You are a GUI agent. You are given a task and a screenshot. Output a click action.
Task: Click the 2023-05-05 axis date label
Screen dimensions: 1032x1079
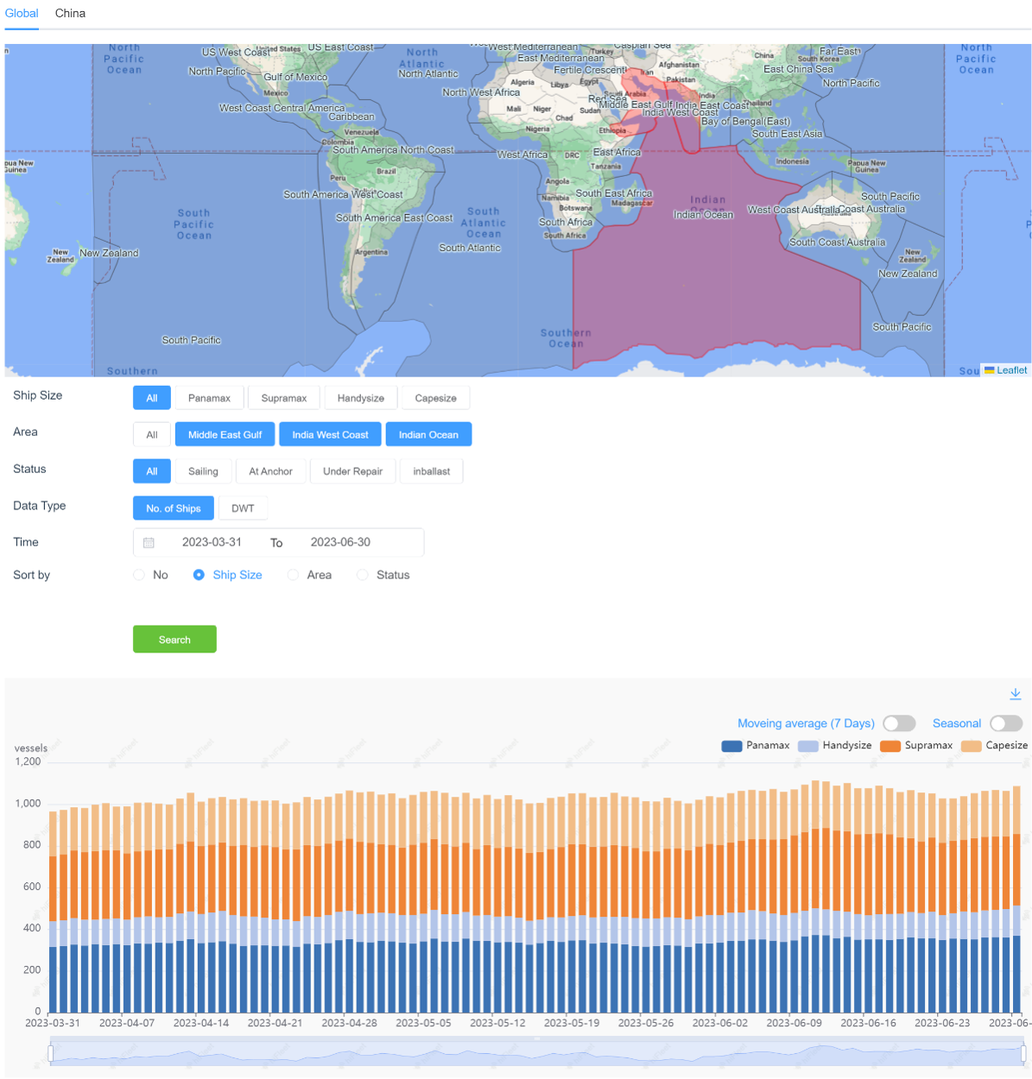click(x=424, y=1023)
